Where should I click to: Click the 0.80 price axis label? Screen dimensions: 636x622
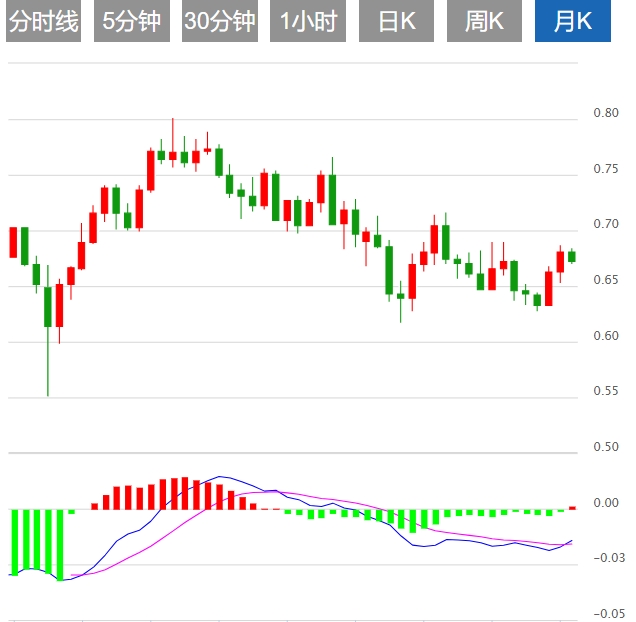605,114
